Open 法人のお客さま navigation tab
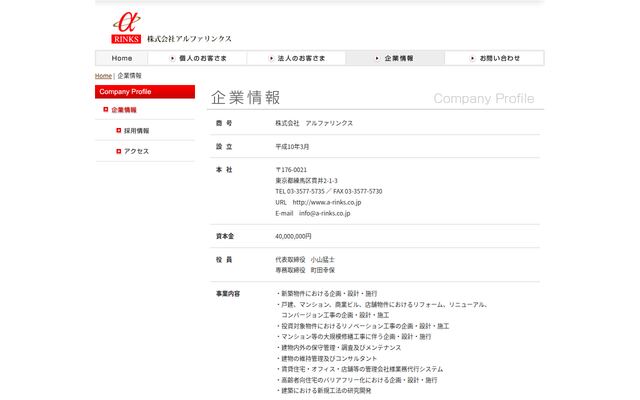Image resolution: width=640 pixels, height=400 pixels. pos(296,58)
